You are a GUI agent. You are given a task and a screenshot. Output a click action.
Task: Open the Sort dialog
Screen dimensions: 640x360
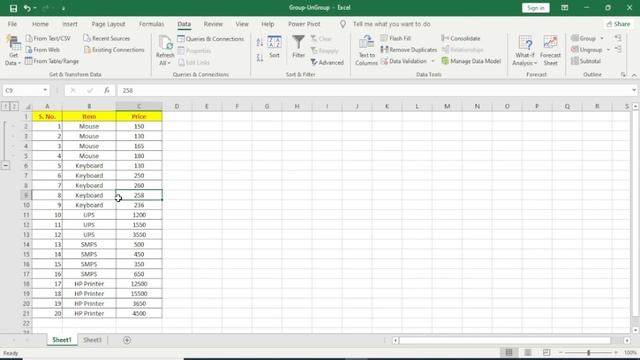(274, 47)
